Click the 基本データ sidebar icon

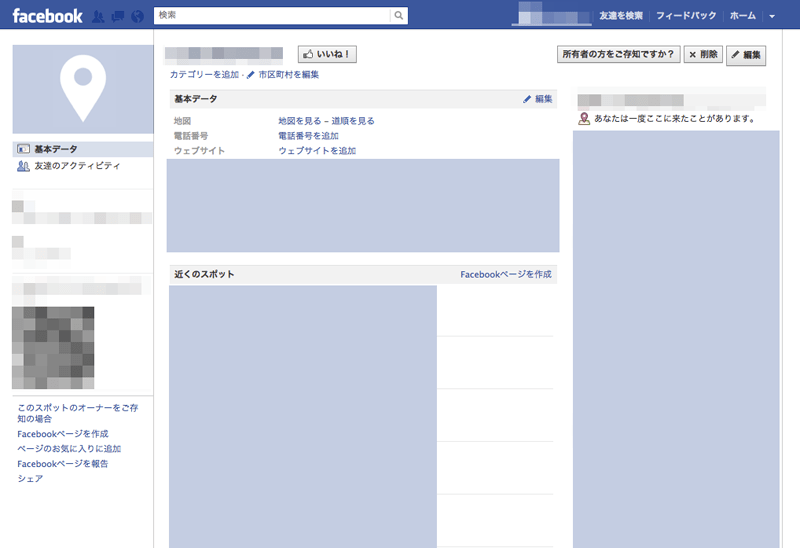pyautogui.click(x=23, y=149)
